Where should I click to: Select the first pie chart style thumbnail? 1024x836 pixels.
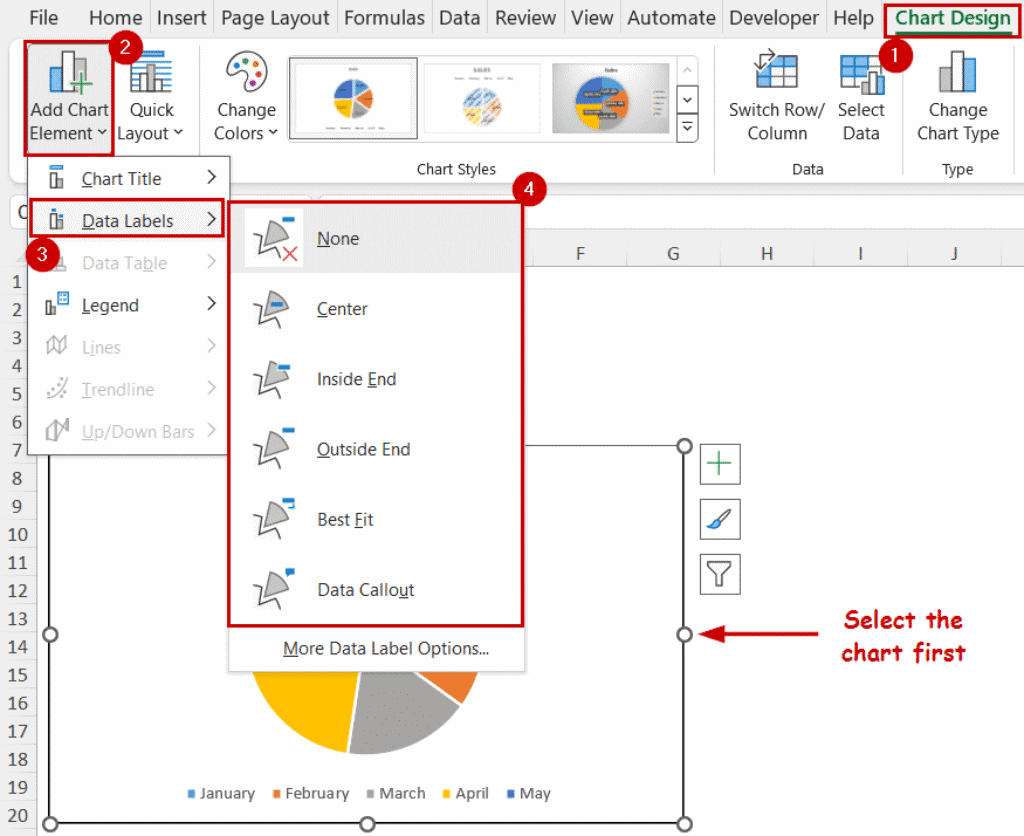tap(352, 97)
